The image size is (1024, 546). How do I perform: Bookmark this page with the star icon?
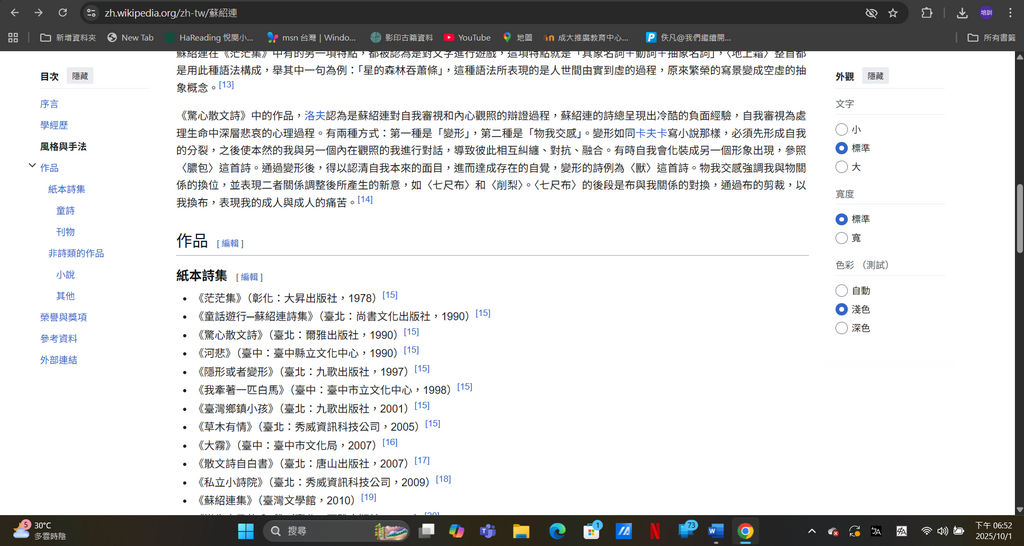[x=893, y=13]
